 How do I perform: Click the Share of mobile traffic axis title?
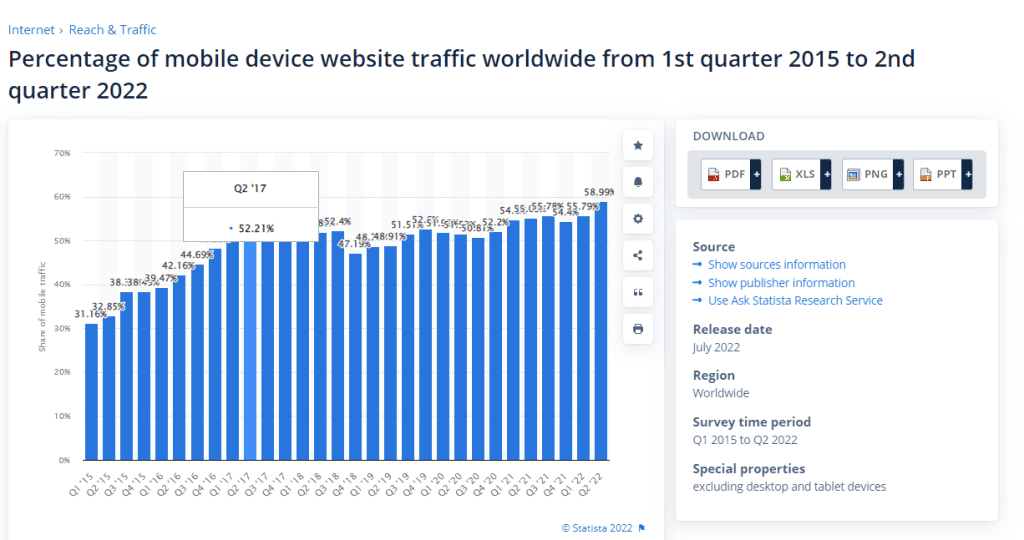pos(42,307)
